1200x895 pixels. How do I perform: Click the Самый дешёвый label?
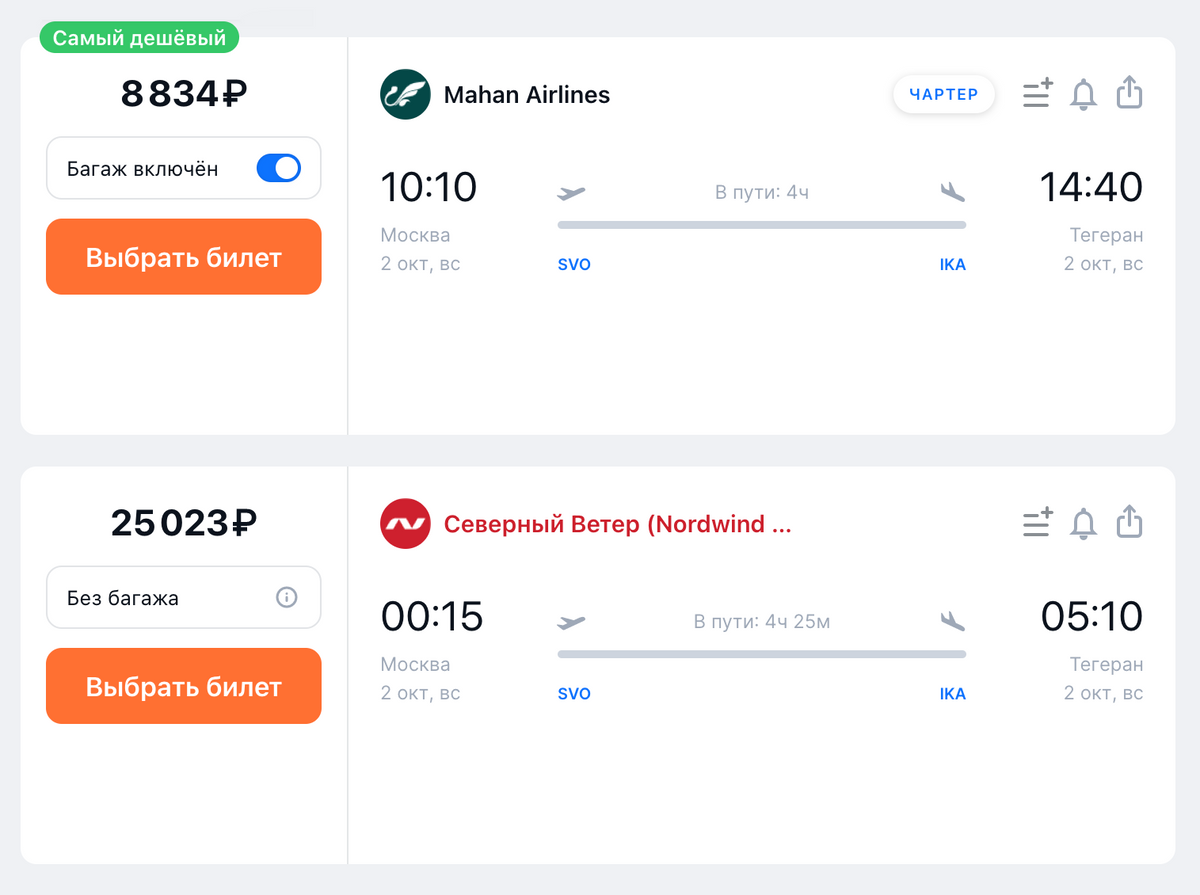tap(140, 39)
